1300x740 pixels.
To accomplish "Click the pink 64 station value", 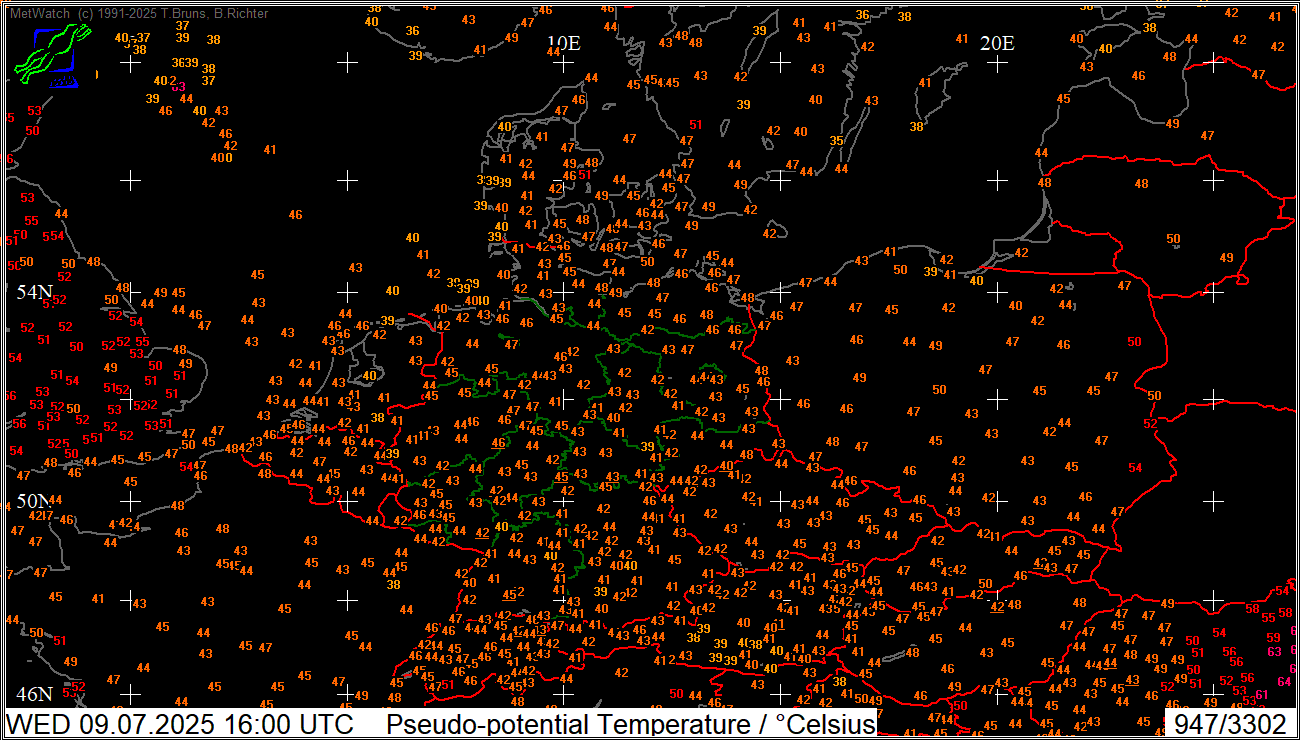I will click(x=1285, y=681).
